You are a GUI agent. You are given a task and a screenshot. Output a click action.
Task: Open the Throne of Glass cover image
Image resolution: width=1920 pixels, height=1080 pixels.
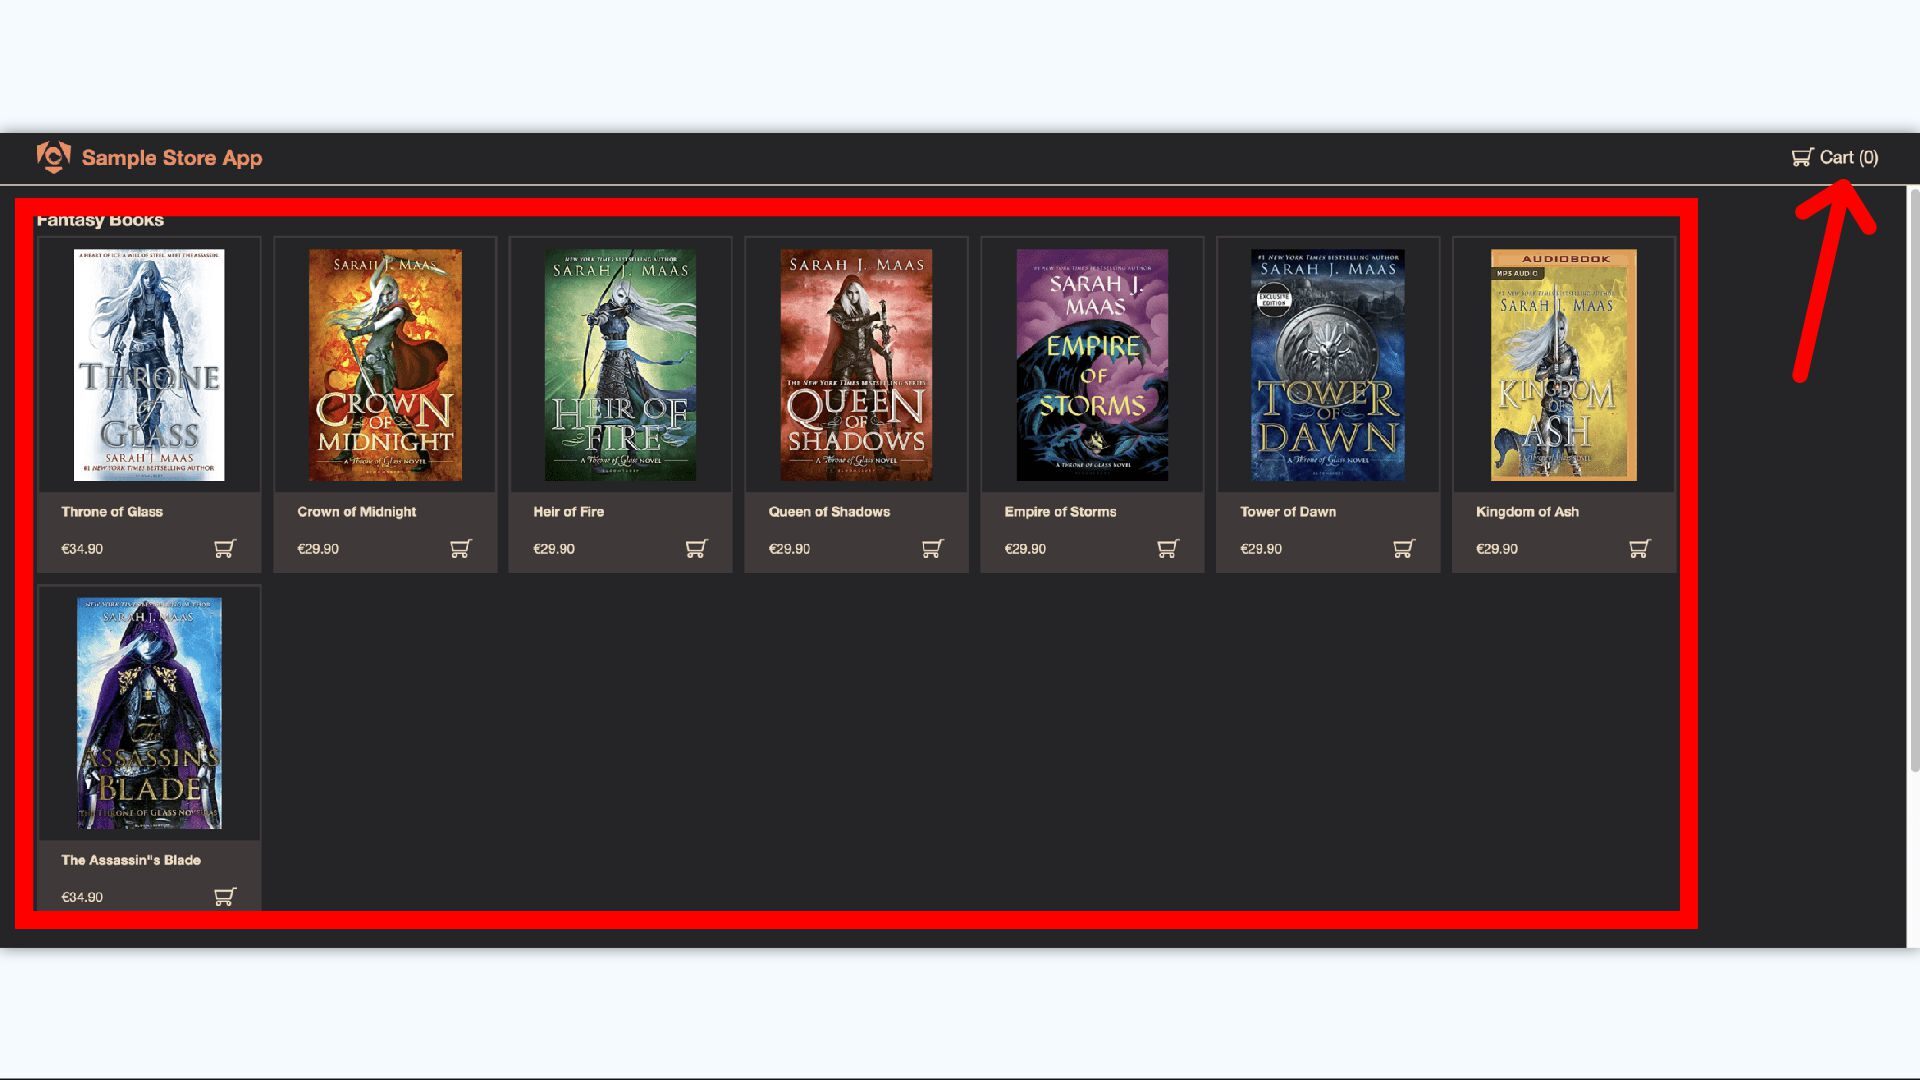149,365
